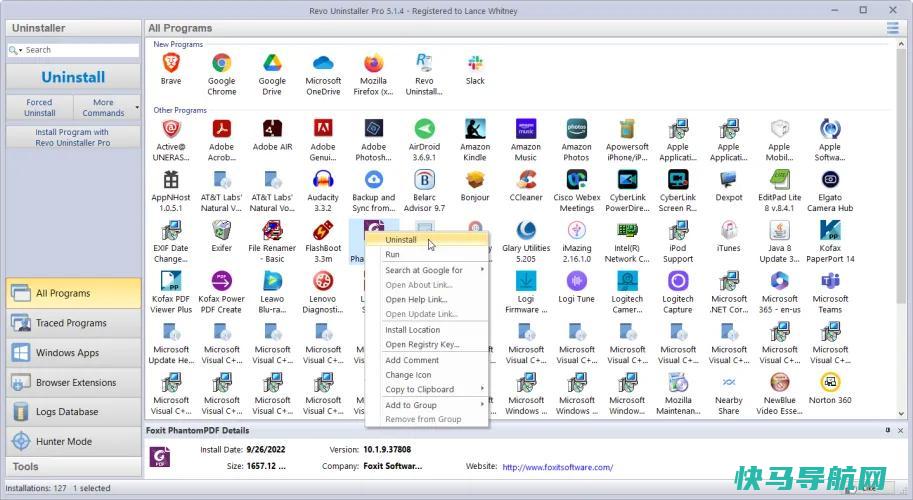913x500 pixels.
Task: Choose Change Icon in context menu
Action: click(427, 374)
